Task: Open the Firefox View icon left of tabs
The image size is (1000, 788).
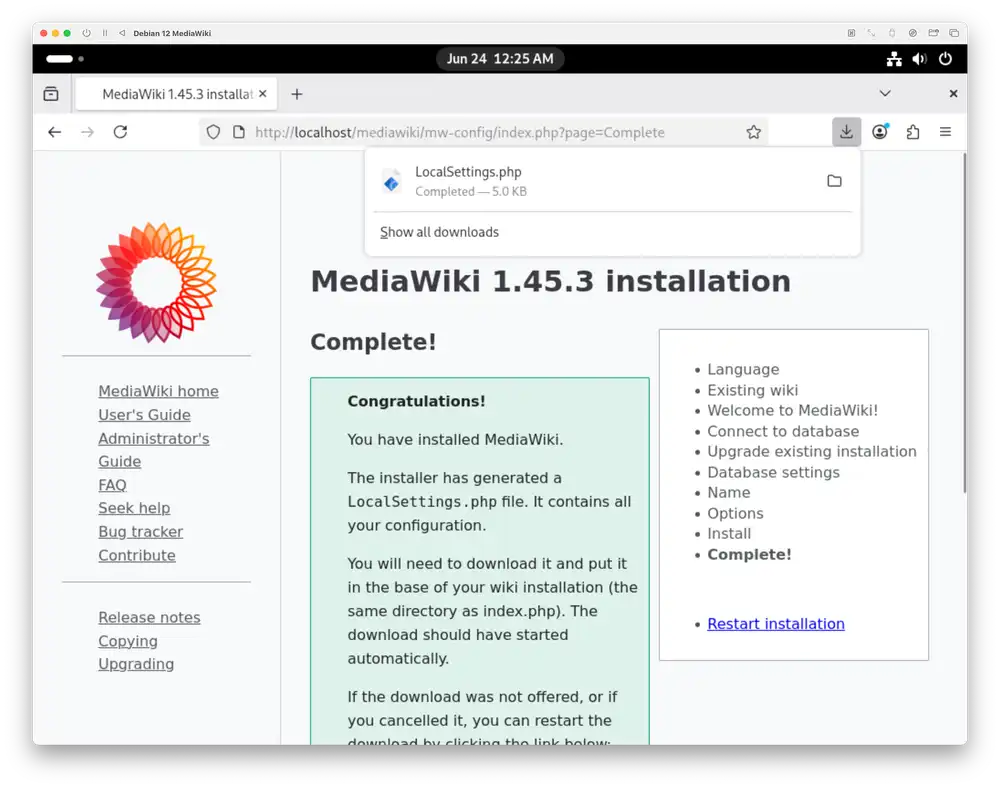Action: coord(51,94)
